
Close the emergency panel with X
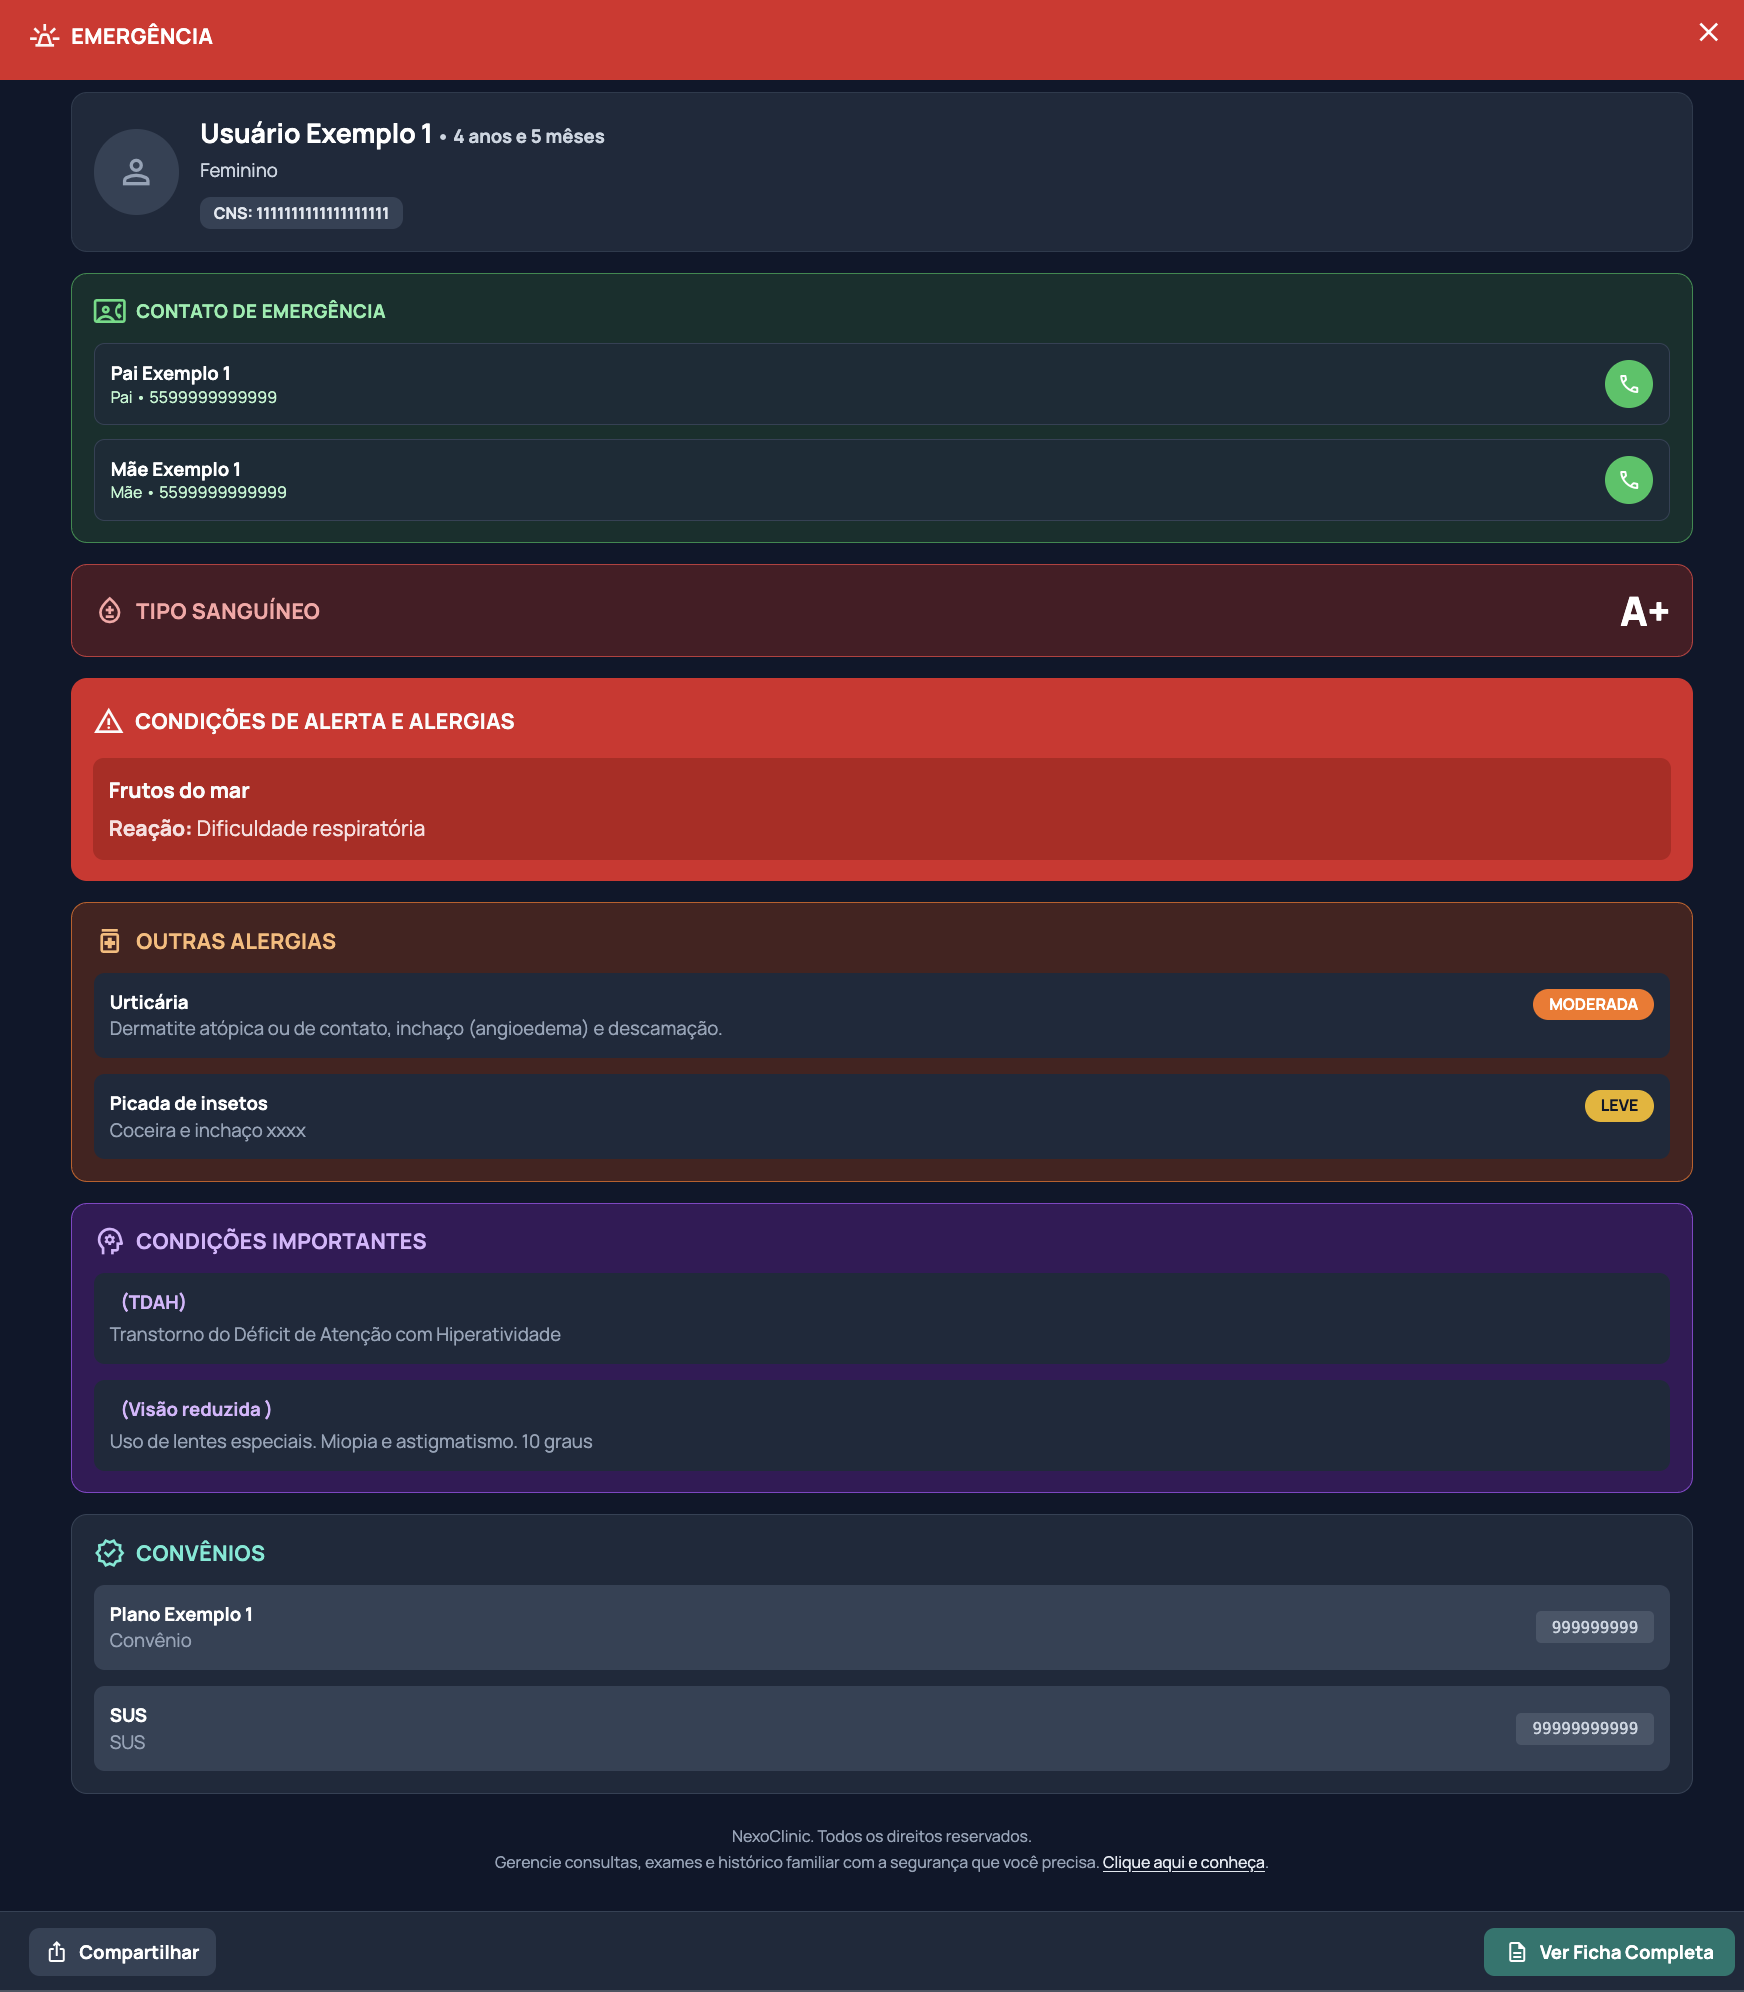1708,33
